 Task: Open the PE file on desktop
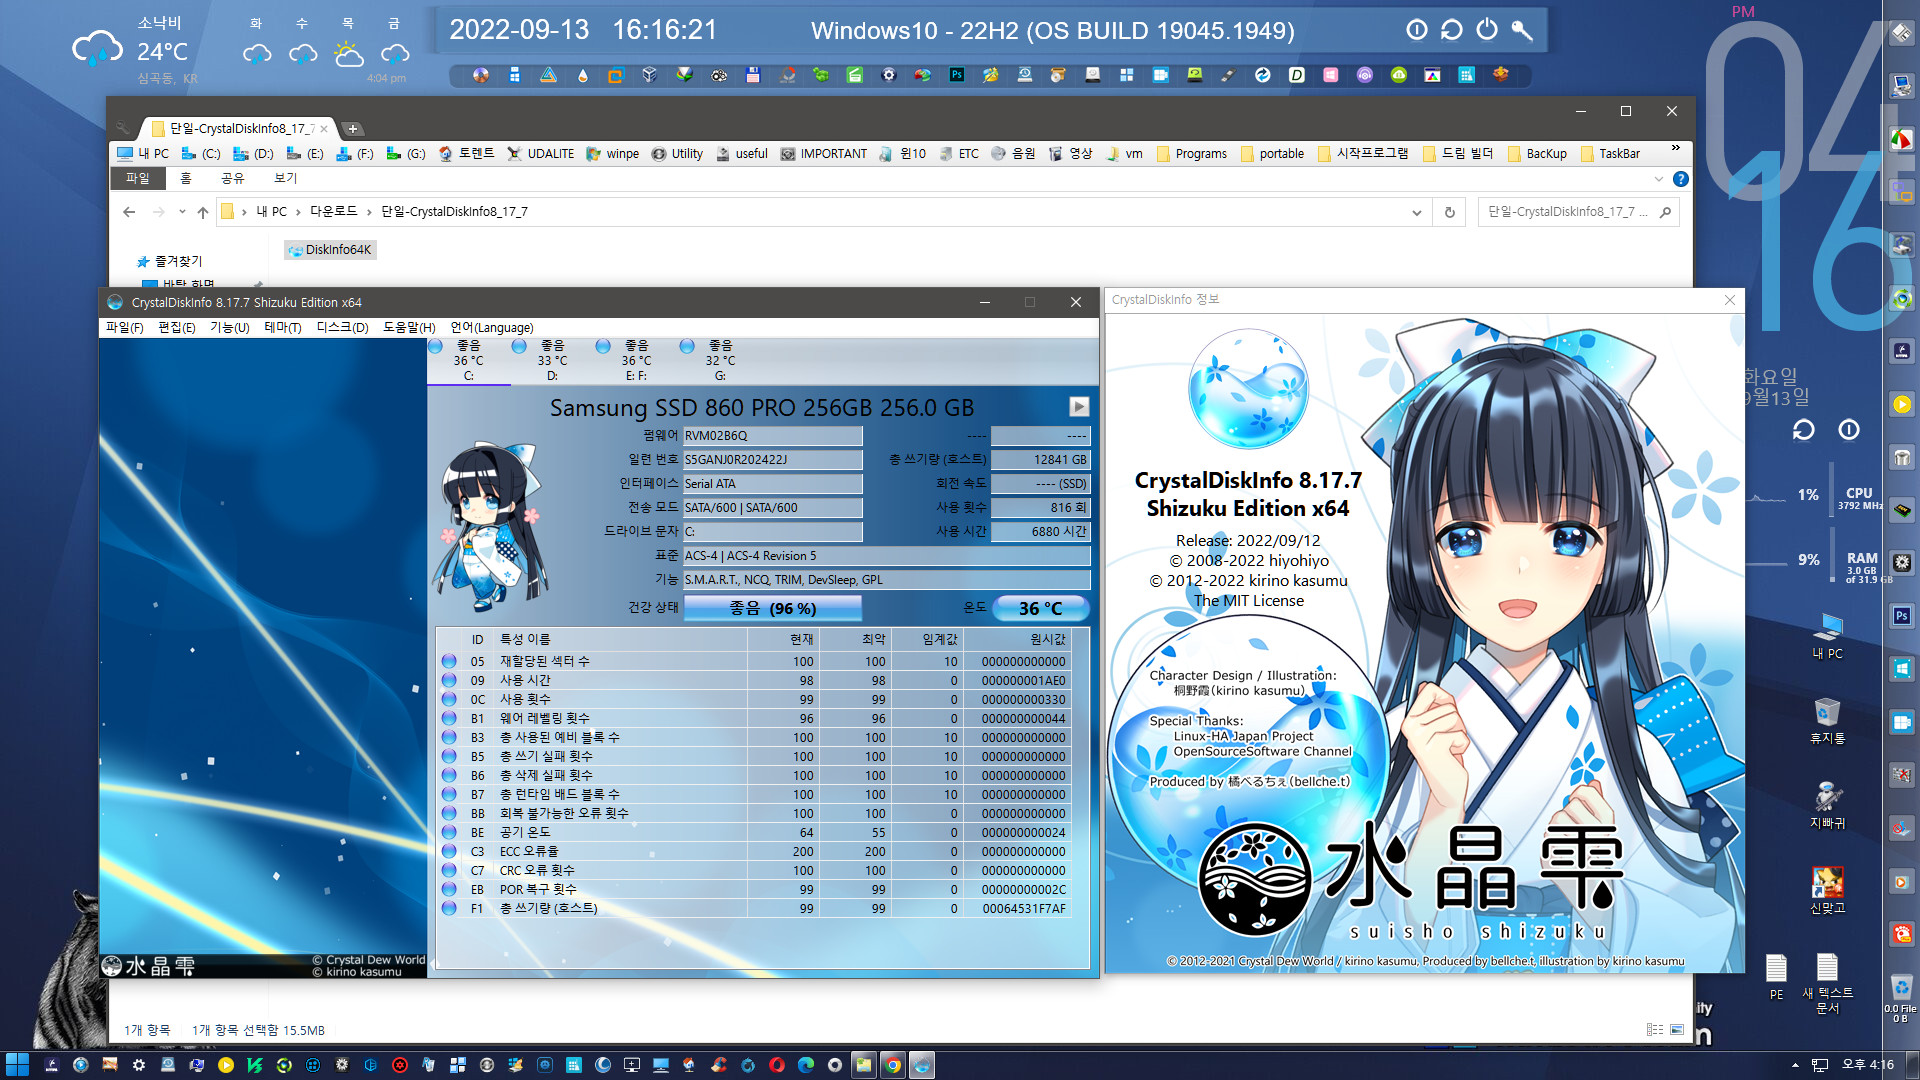click(x=1776, y=976)
